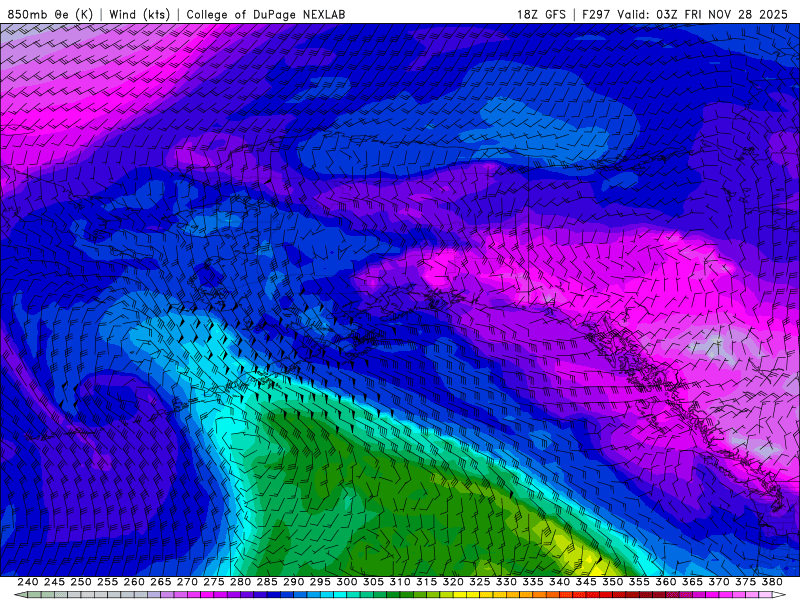Click the 305 value on the color scale

coord(373,582)
